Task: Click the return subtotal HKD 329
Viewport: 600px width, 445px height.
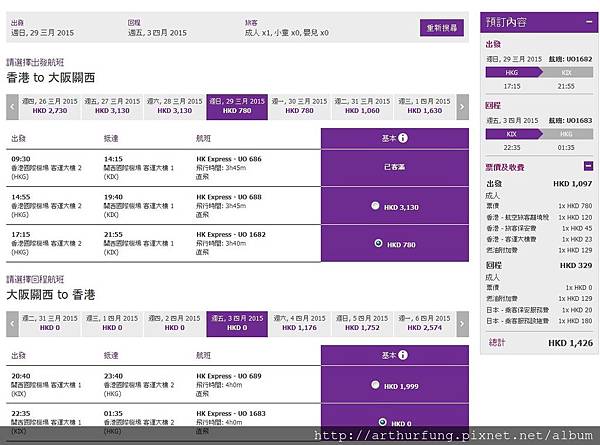Action: (576, 265)
